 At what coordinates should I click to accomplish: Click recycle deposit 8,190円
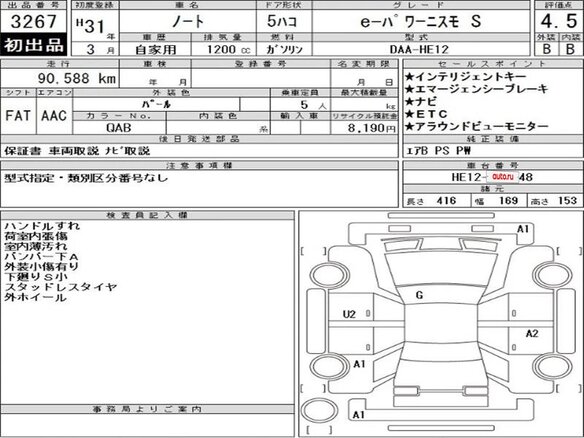tap(371, 128)
